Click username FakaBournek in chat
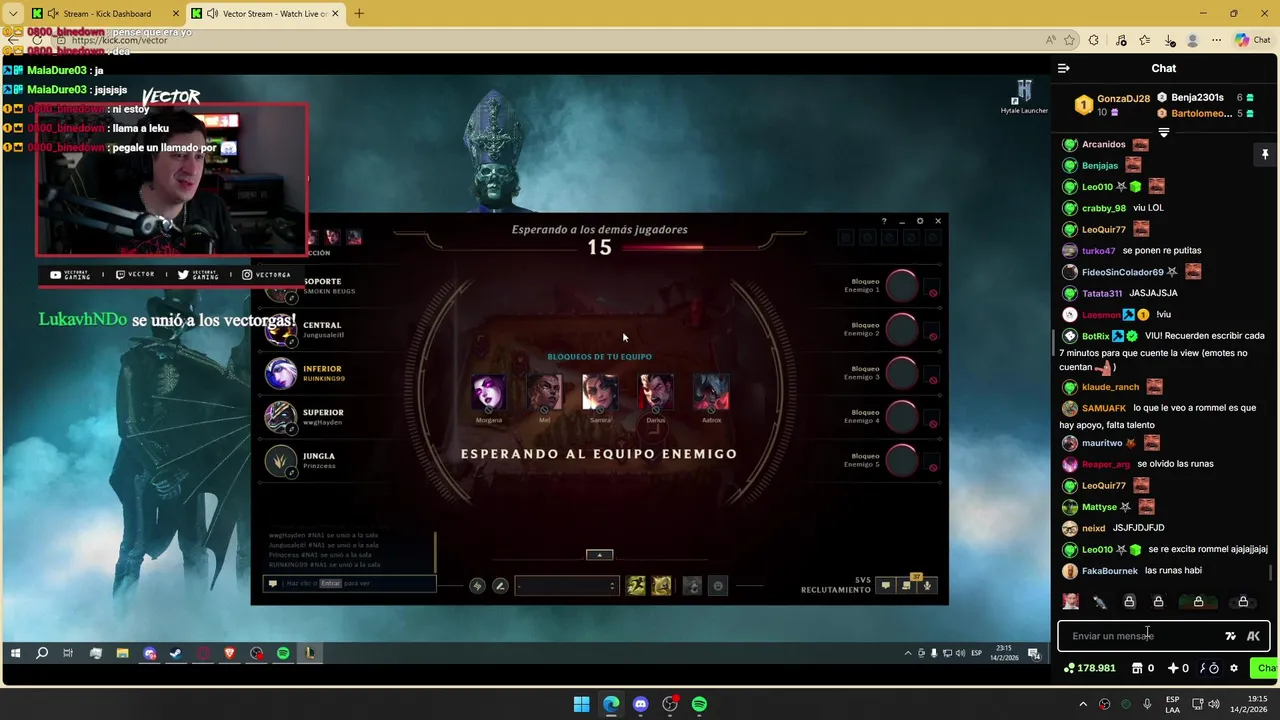This screenshot has height=720, width=1280. tap(1110, 571)
